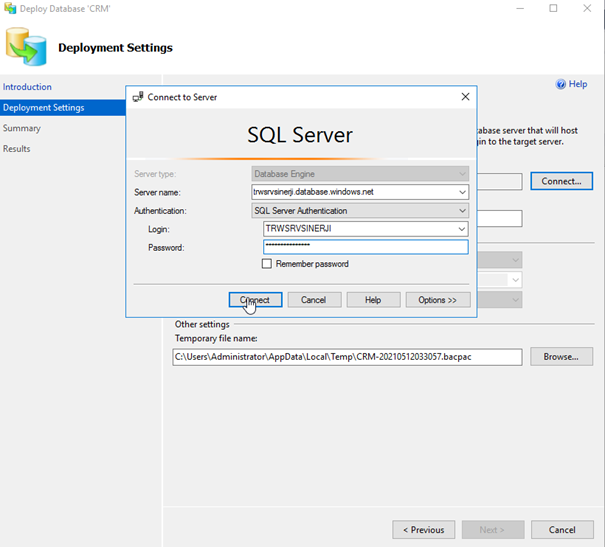
Task: Click Connect button in the dialog
Action: coord(255,300)
